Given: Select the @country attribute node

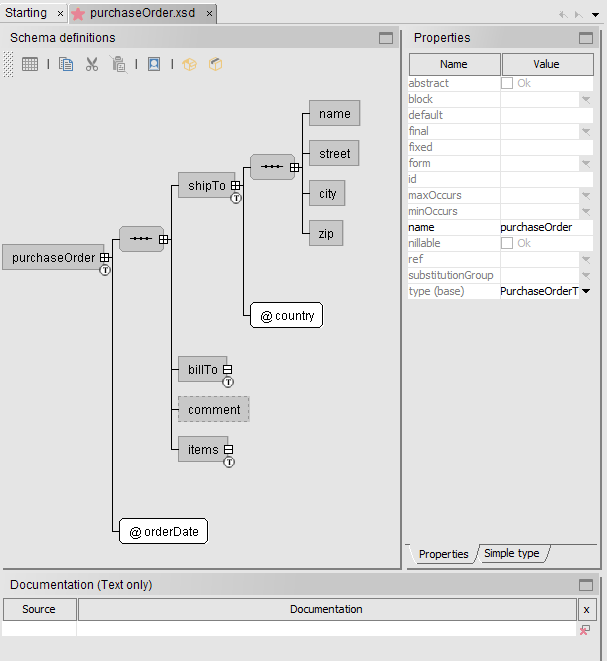Looking at the screenshot, I should [287, 315].
